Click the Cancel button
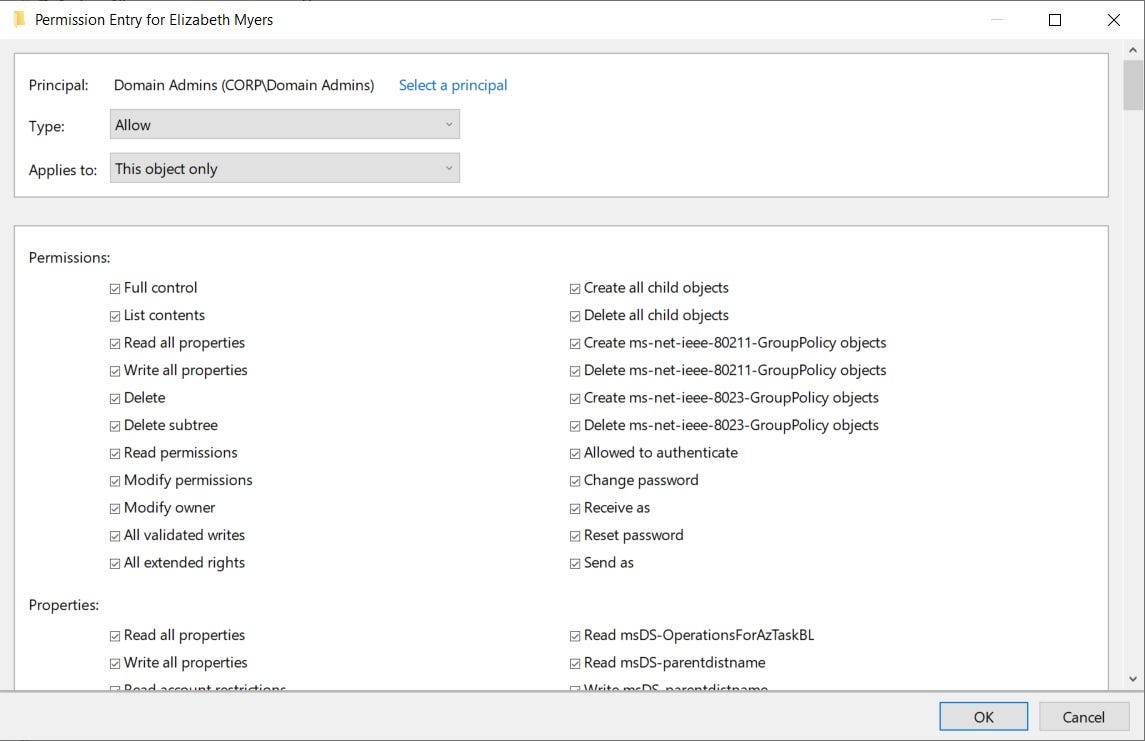Screen dimensions: 1145x741 (x=1084, y=717)
